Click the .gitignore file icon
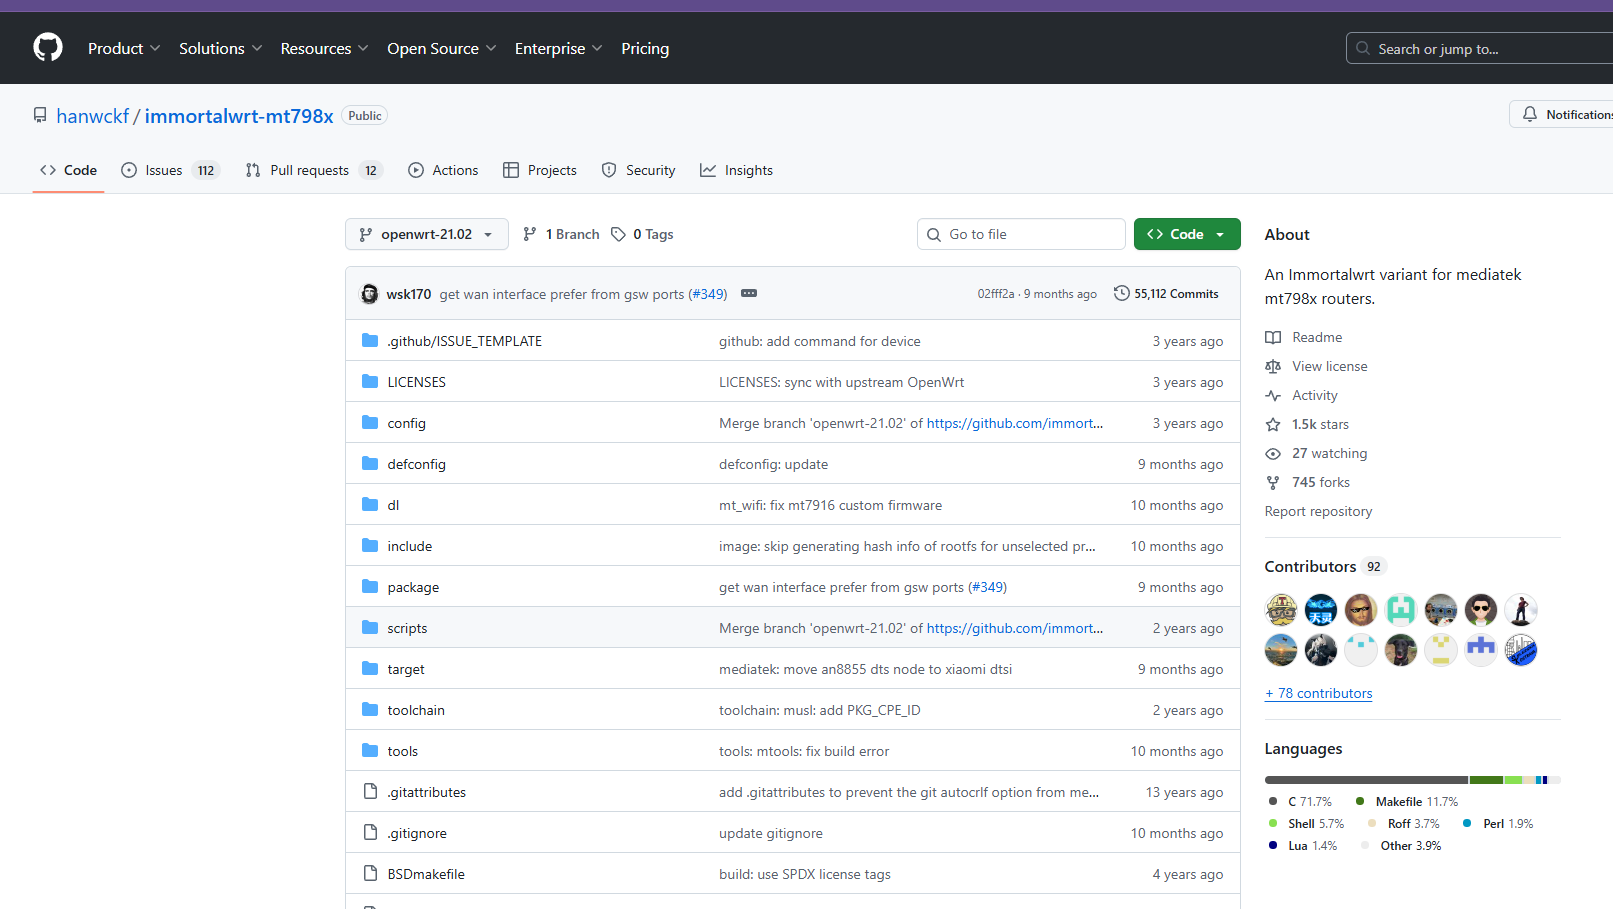This screenshot has height=909, width=1613. [x=370, y=833]
